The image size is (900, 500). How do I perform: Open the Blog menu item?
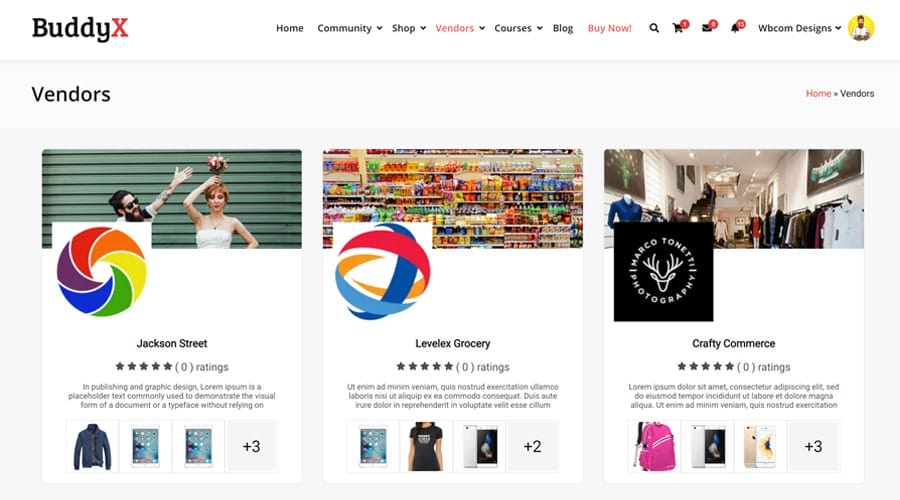562,28
